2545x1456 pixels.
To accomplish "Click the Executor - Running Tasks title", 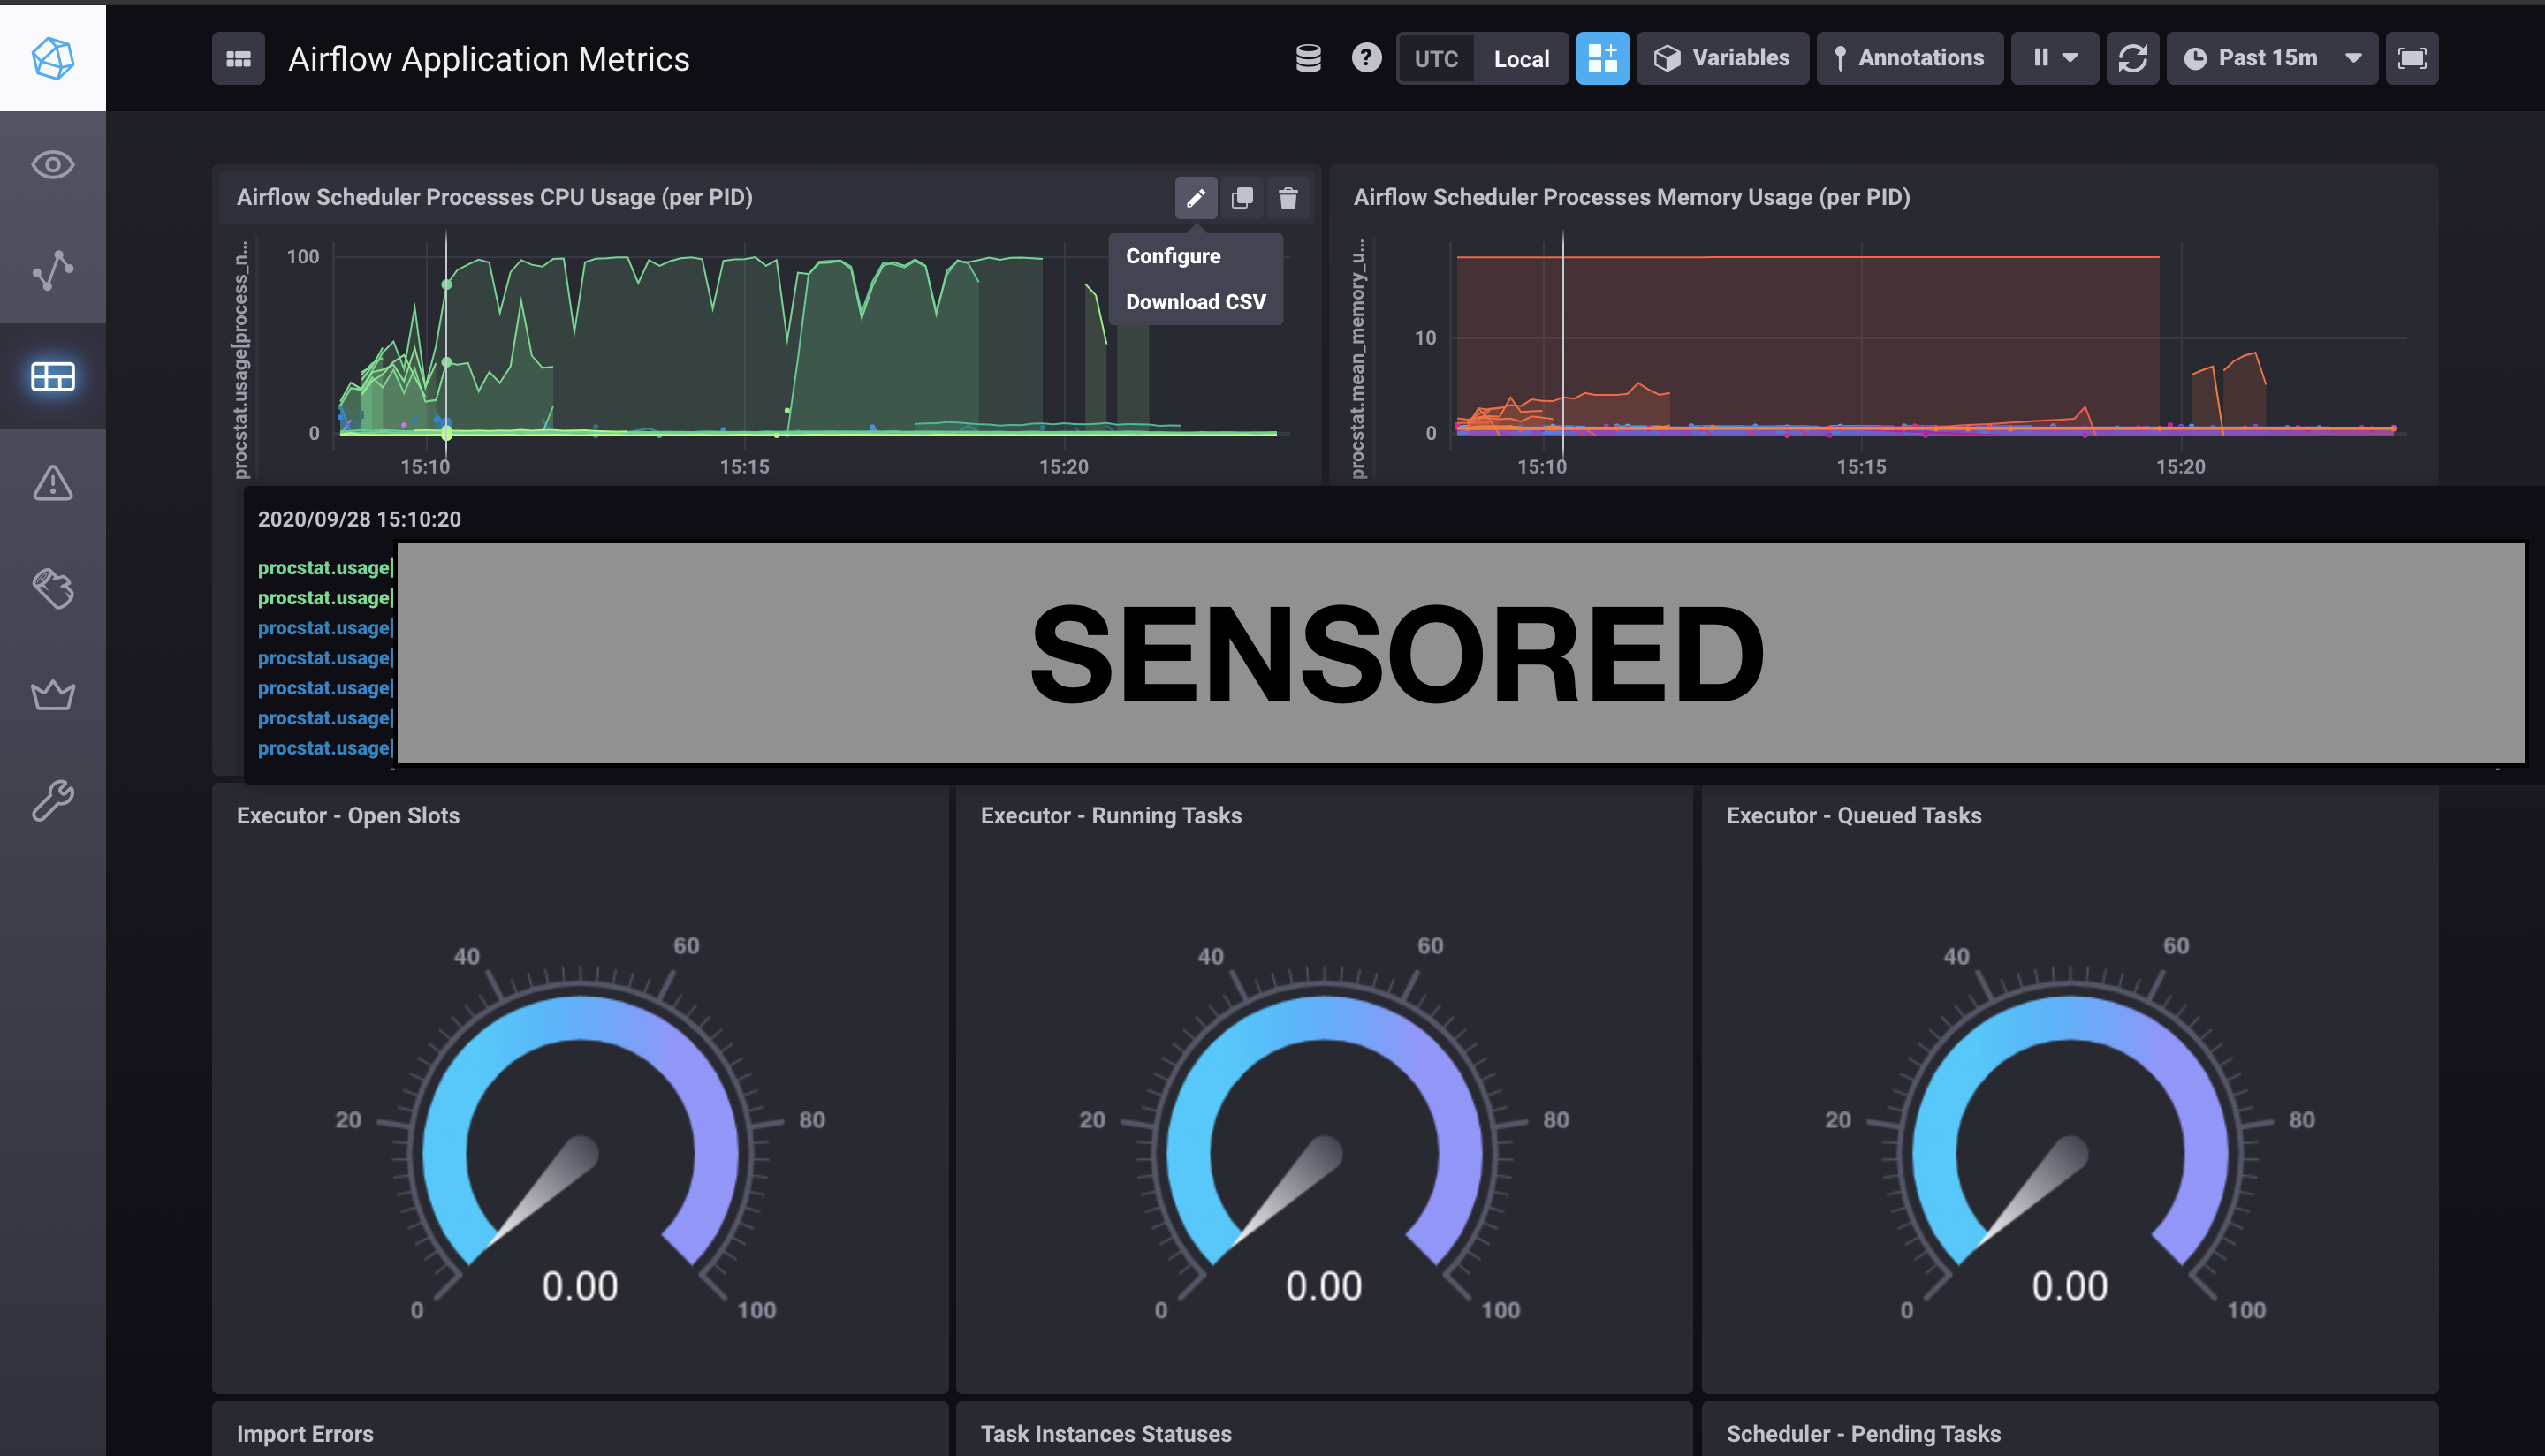I will click(1111, 815).
